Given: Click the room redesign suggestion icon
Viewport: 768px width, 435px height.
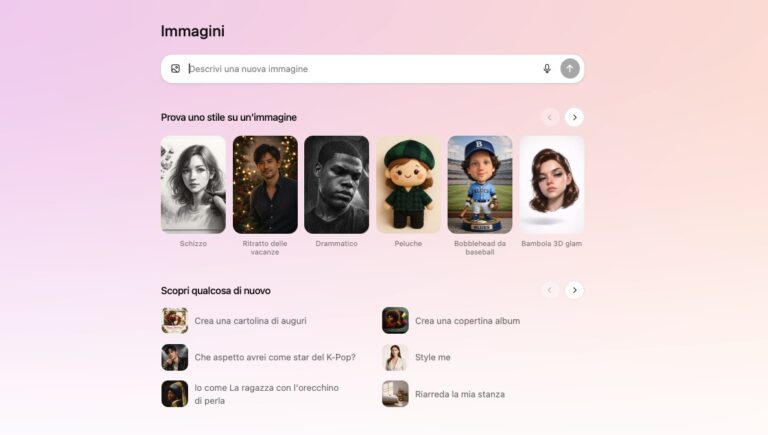Looking at the screenshot, I should [395, 394].
